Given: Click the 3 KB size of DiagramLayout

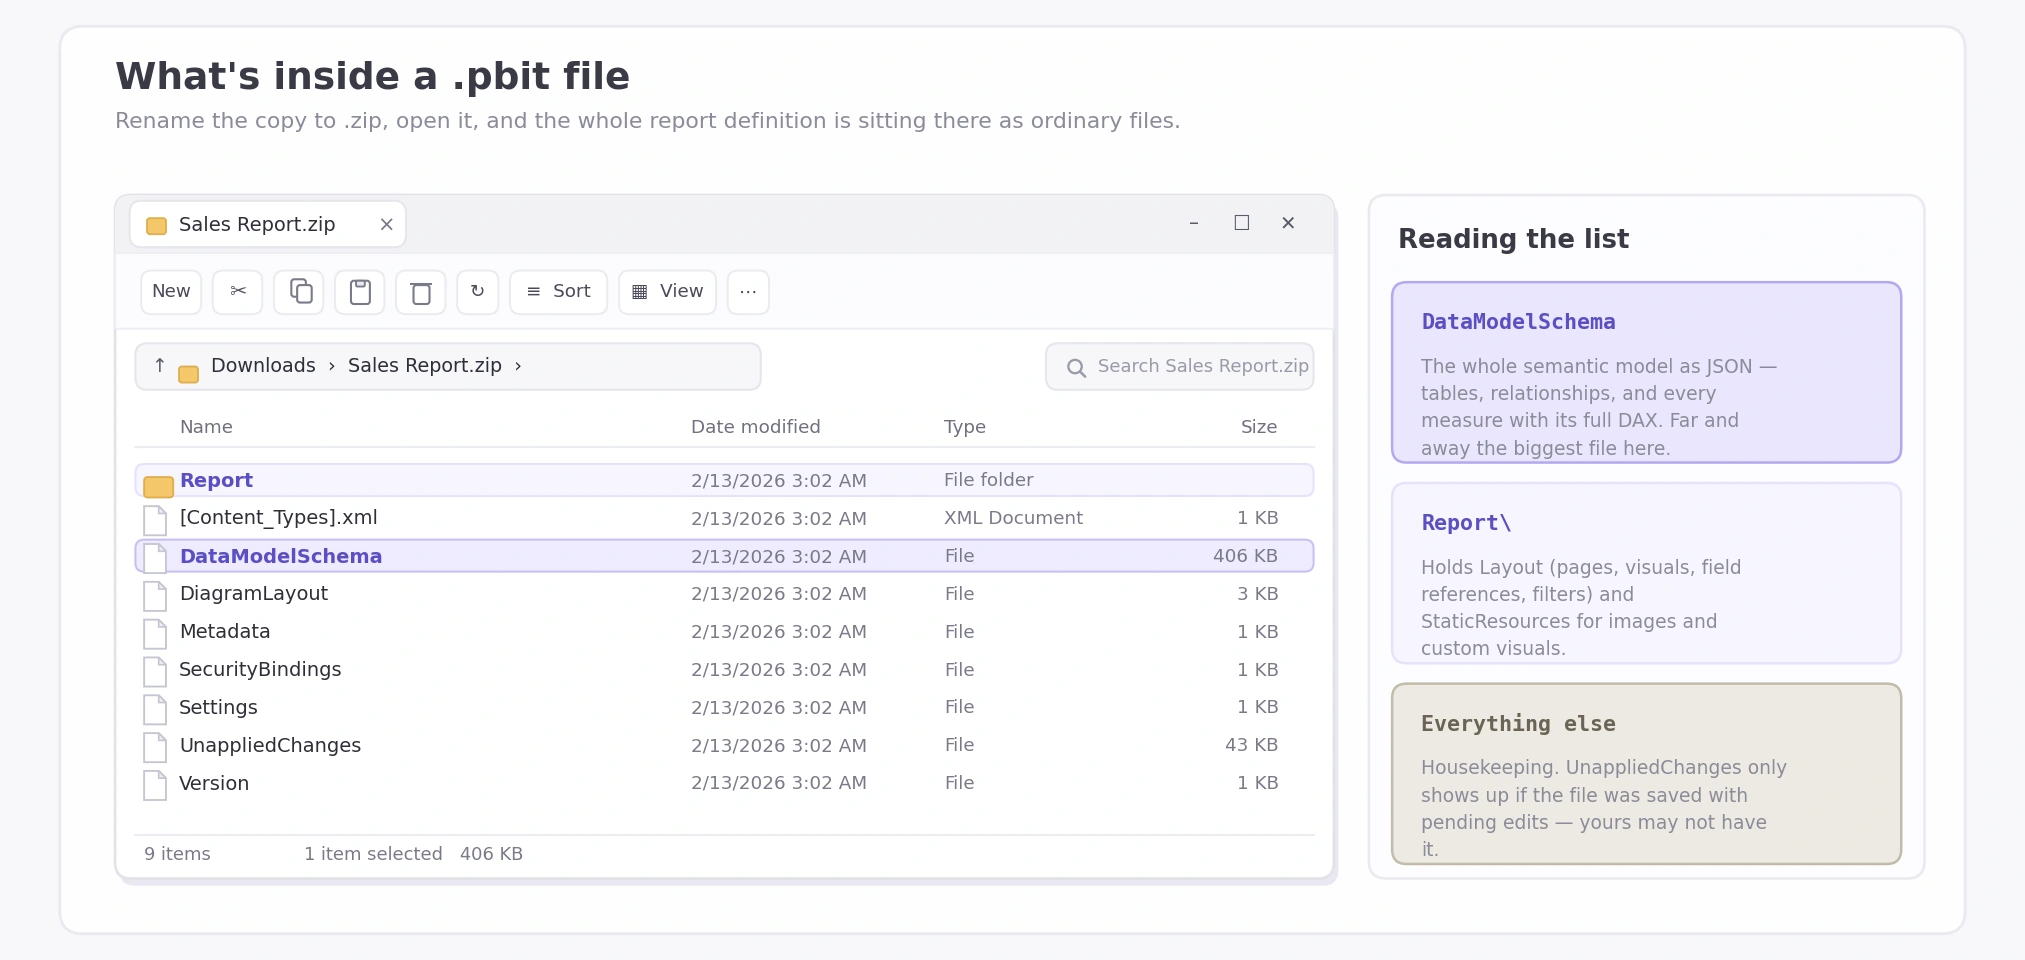Looking at the screenshot, I should (x=1258, y=594).
